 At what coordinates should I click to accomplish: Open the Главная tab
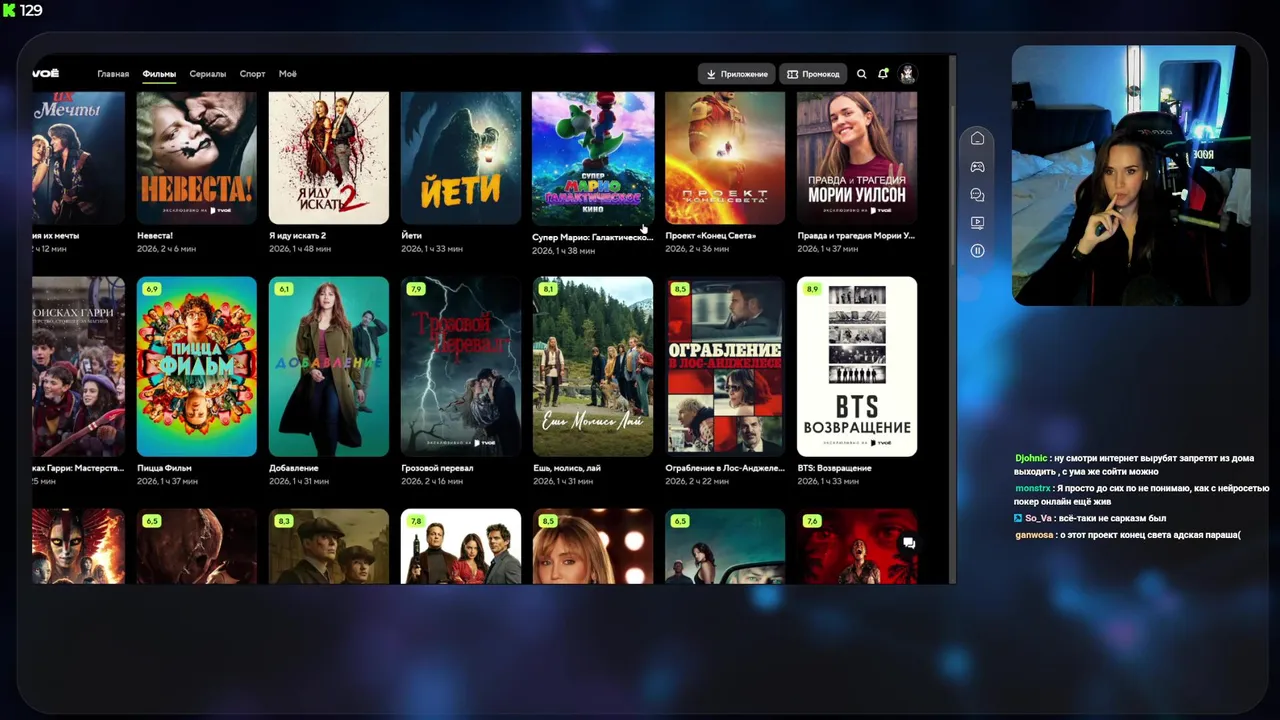click(113, 74)
